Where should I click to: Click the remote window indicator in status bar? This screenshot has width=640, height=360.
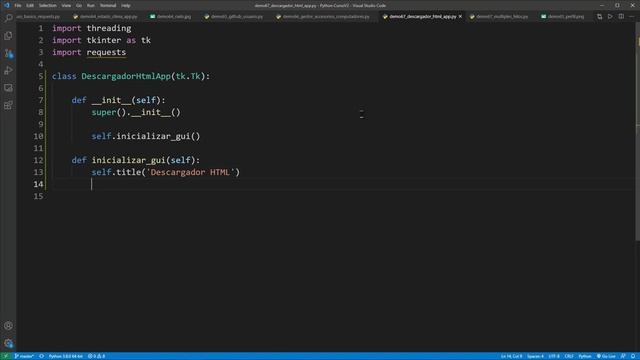pos(6,356)
